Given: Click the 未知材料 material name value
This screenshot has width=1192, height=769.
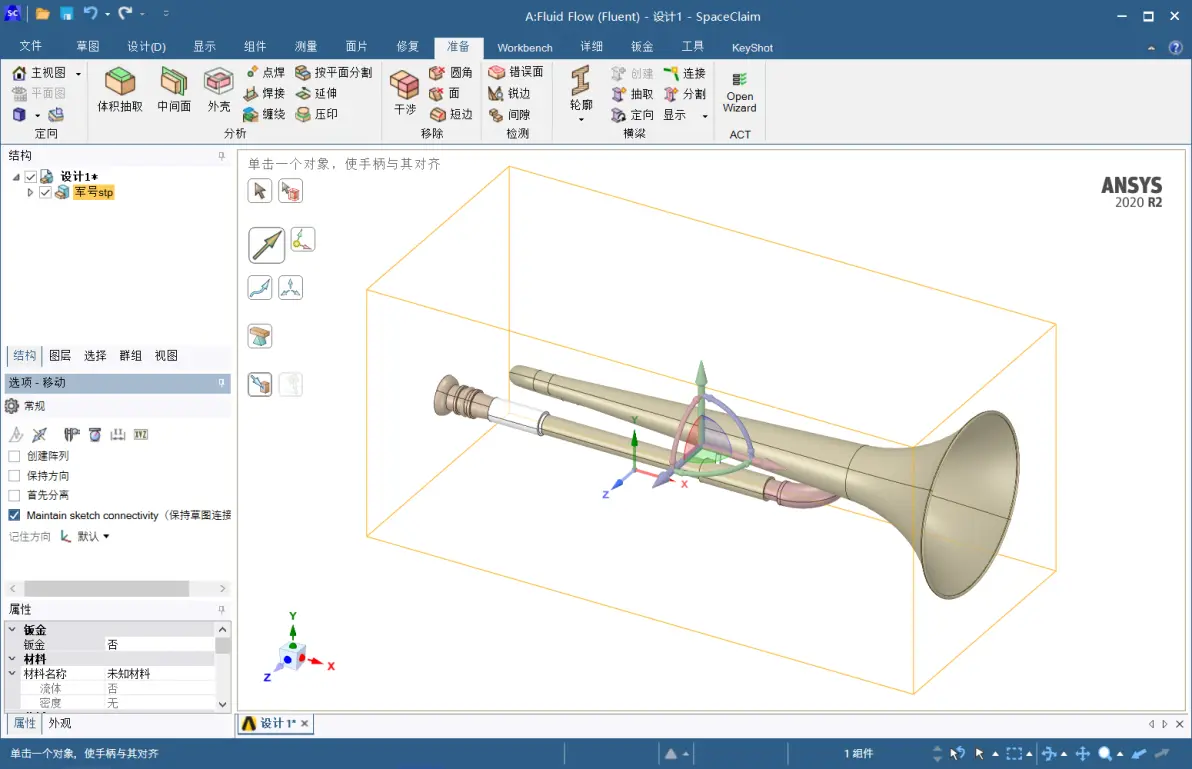Looking at the screenshot, I should [x=128, y=674].
